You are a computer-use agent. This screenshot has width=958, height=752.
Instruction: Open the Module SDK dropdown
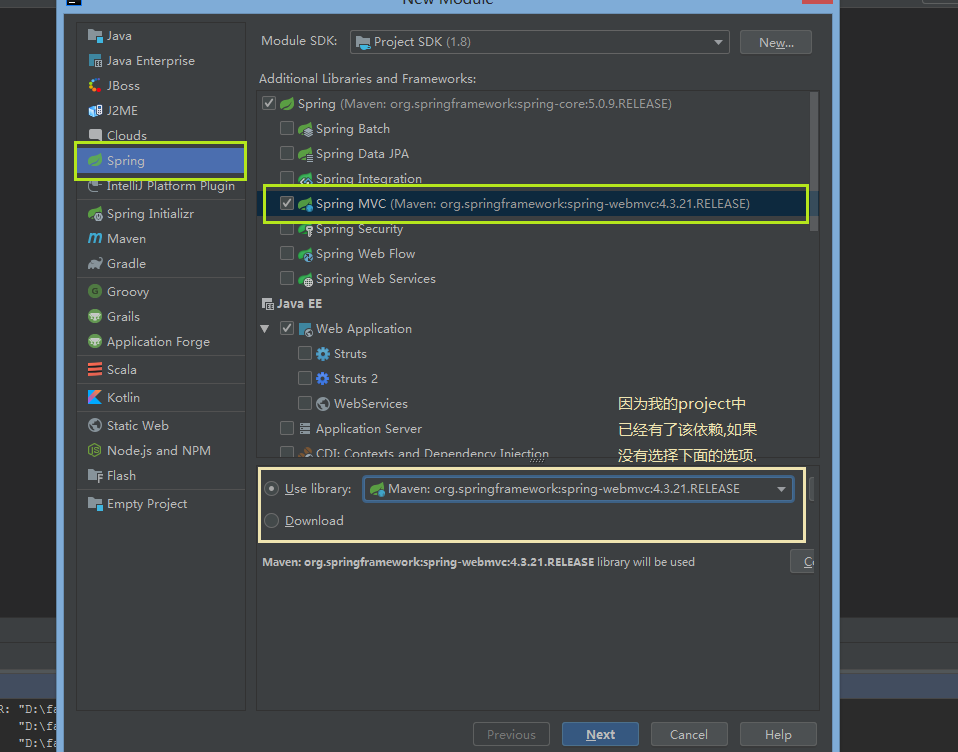539,42
